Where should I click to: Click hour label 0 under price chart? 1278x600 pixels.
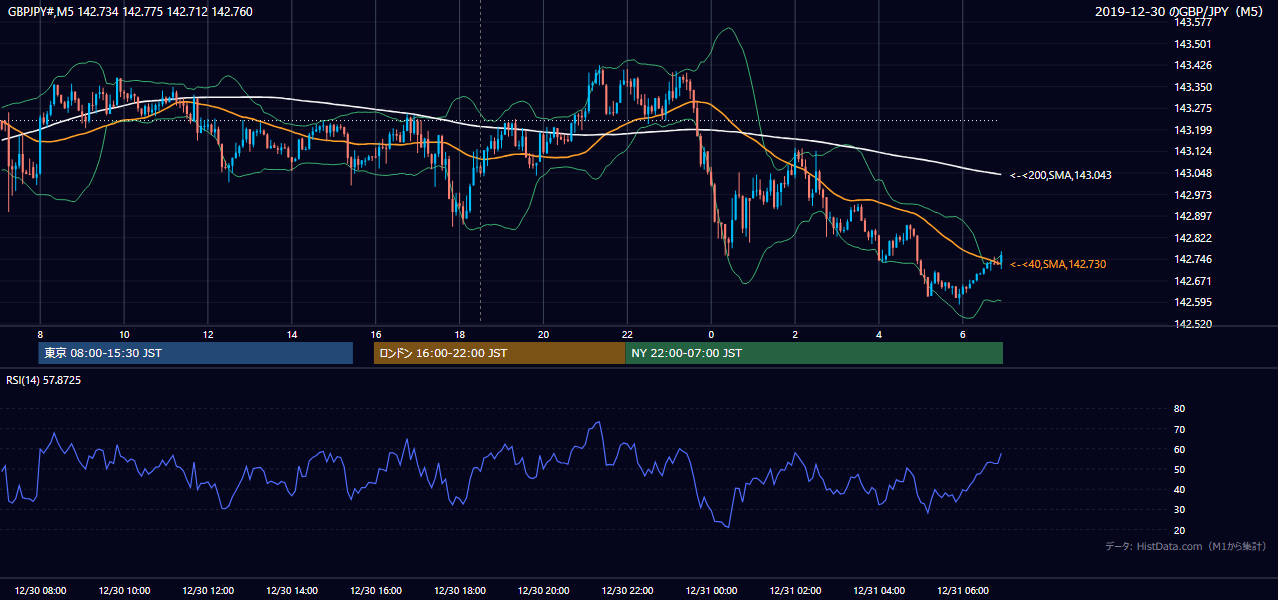click(711, 334)
